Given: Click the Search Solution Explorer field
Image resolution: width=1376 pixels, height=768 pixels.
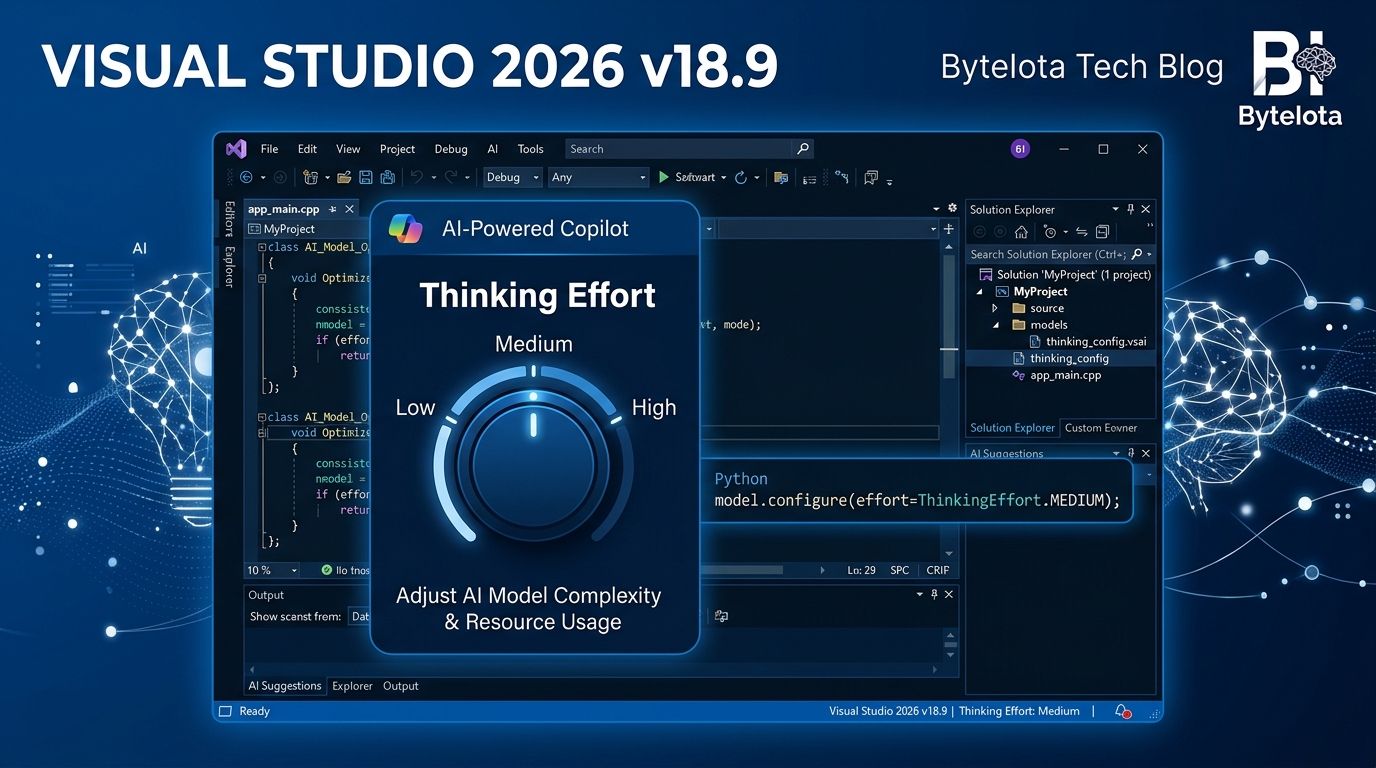Looking at the screenshot, I should 1061,254.
